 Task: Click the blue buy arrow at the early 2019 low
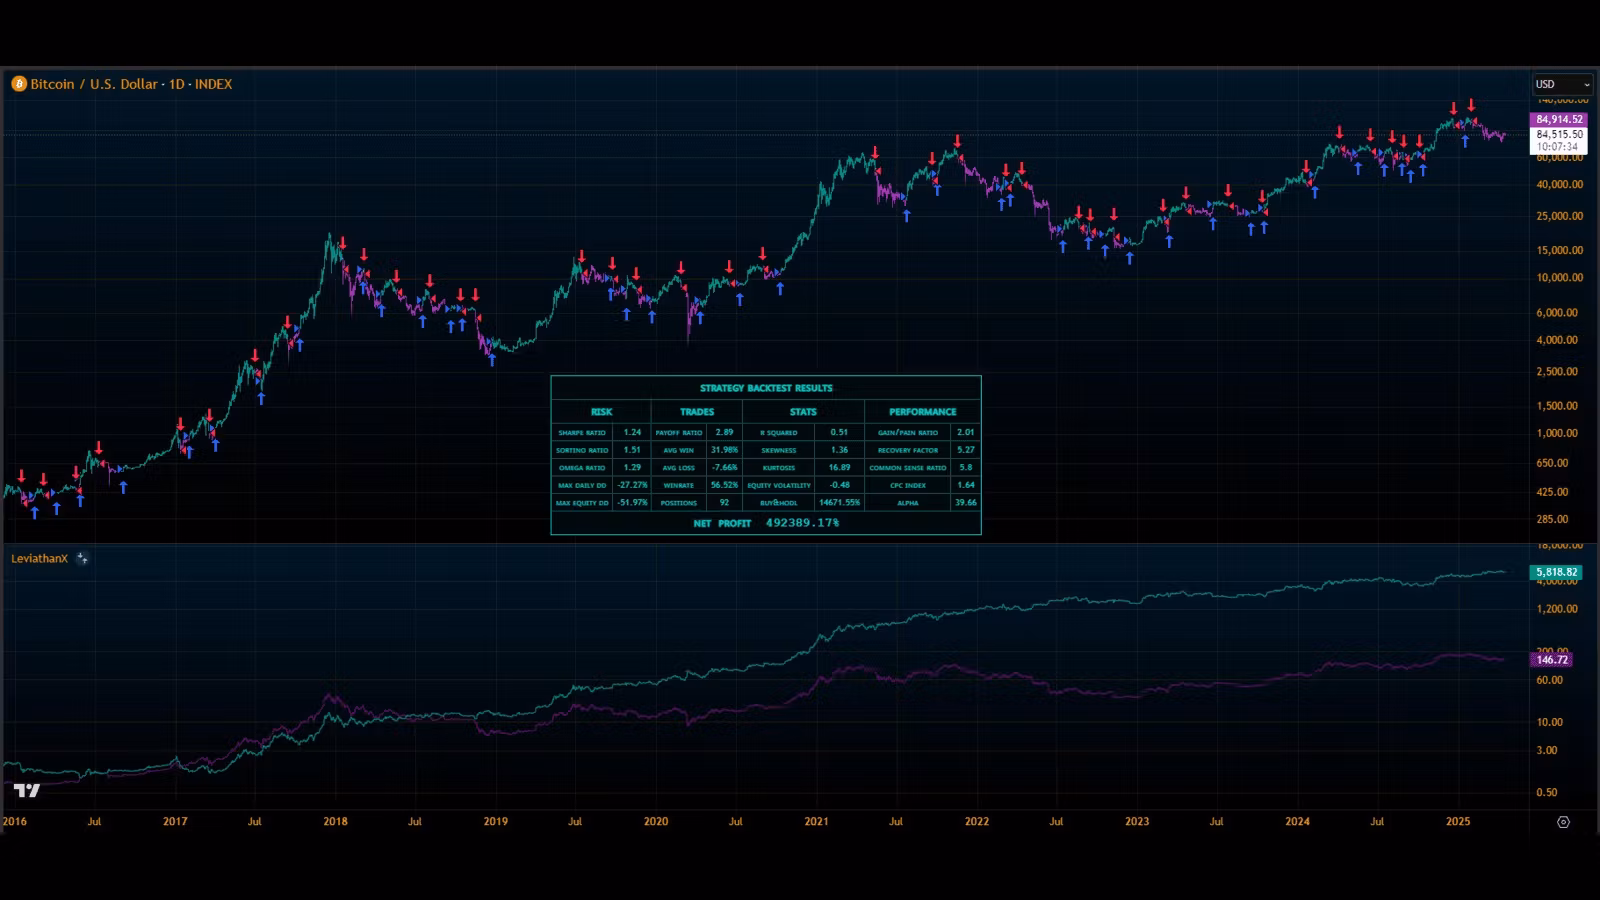click(492, 359)
